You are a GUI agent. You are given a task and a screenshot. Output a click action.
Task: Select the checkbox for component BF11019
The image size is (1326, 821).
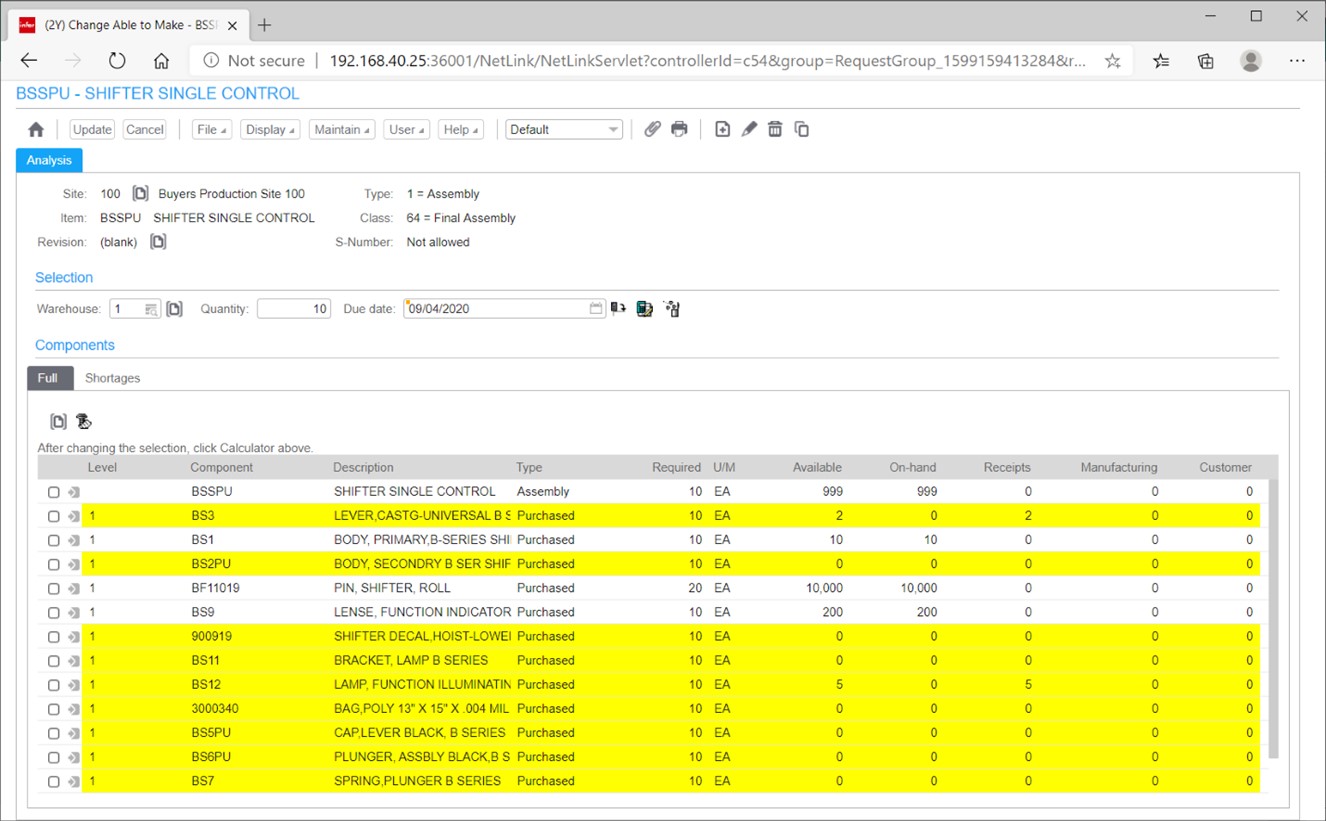tap(54, 588)
